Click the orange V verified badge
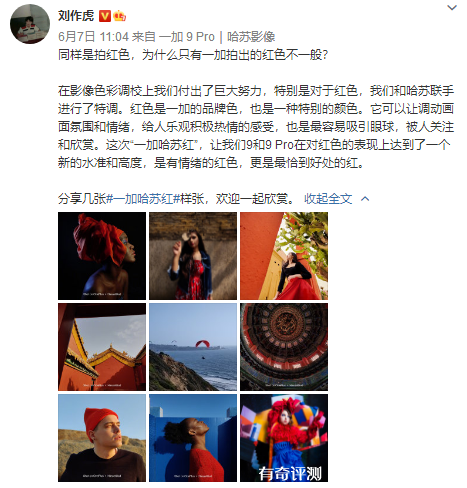The width and height of the screenshot is (467, 488). [x=105, y=16]
